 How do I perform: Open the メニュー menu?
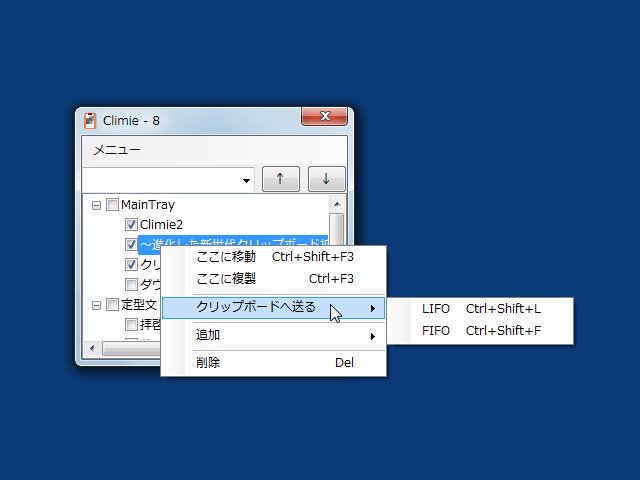[x=117, y=150]
